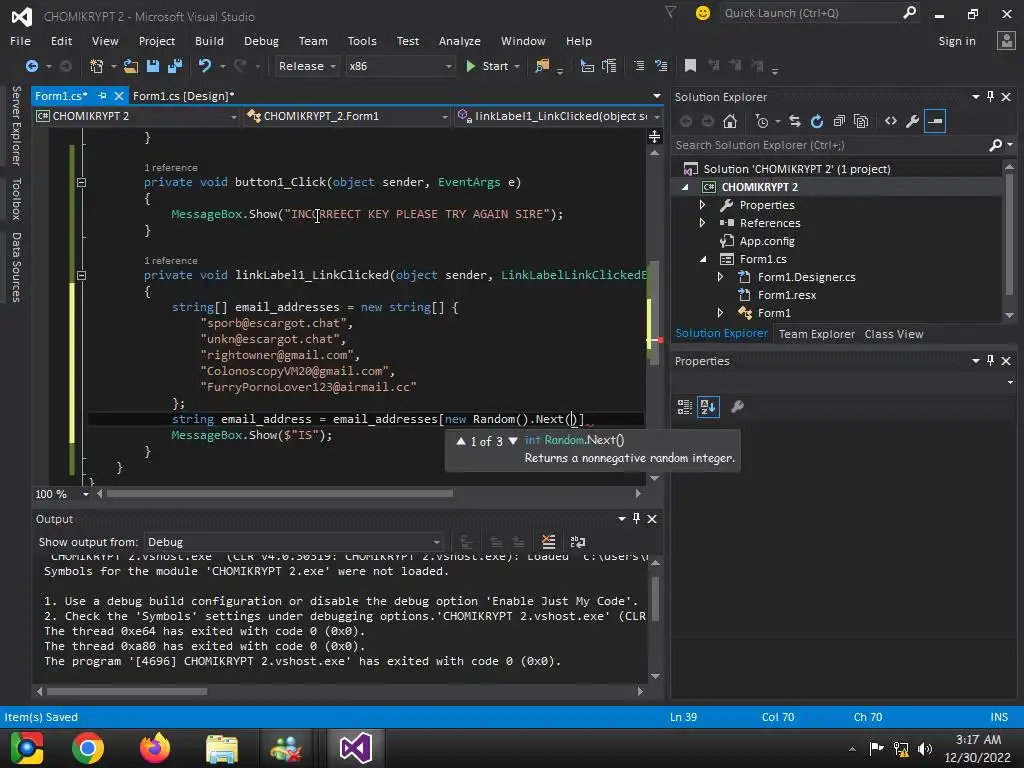Click Sync with Active Document icon

(795, 121)
